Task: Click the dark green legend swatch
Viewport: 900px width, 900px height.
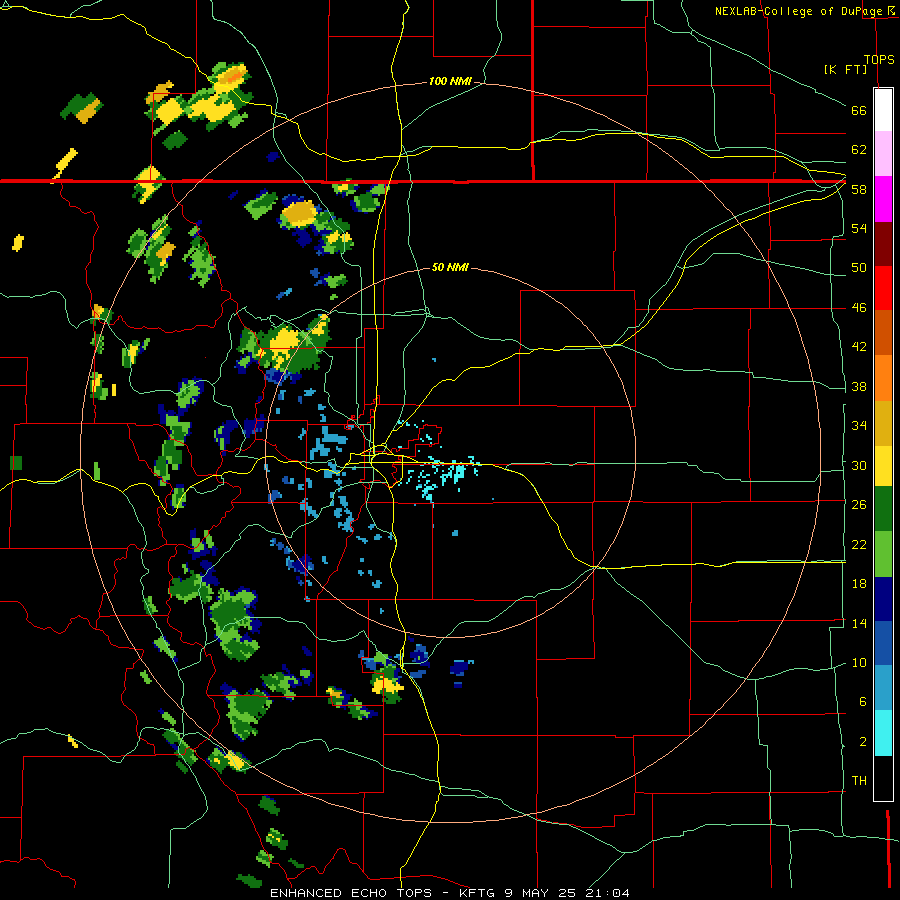Action: click(x=883, y=508)
